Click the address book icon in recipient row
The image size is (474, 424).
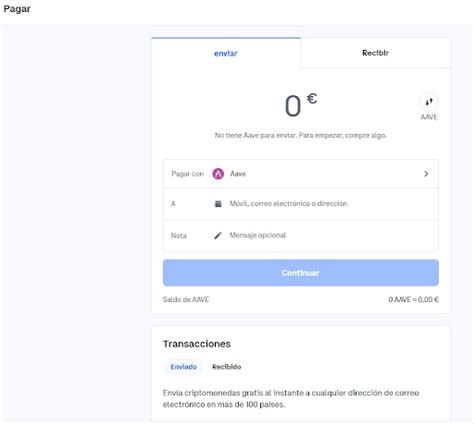(x=218, y=204)
